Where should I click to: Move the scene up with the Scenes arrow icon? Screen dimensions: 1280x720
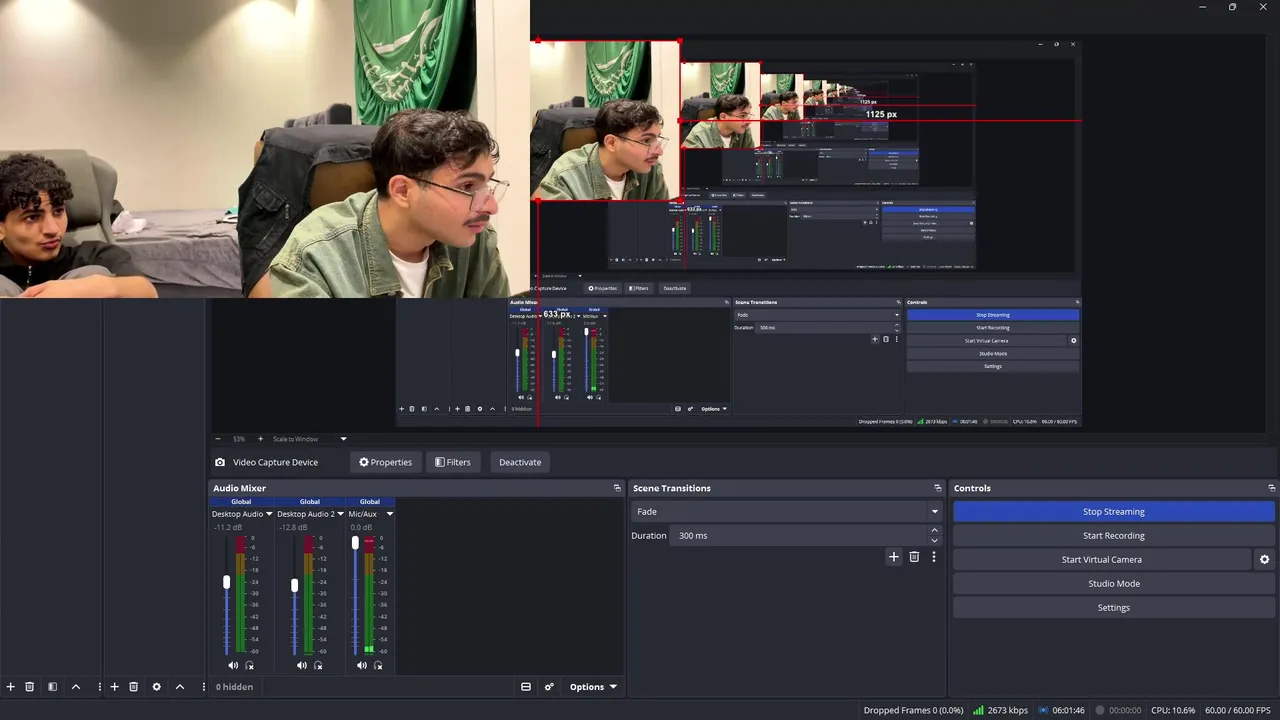coord(76,687)
